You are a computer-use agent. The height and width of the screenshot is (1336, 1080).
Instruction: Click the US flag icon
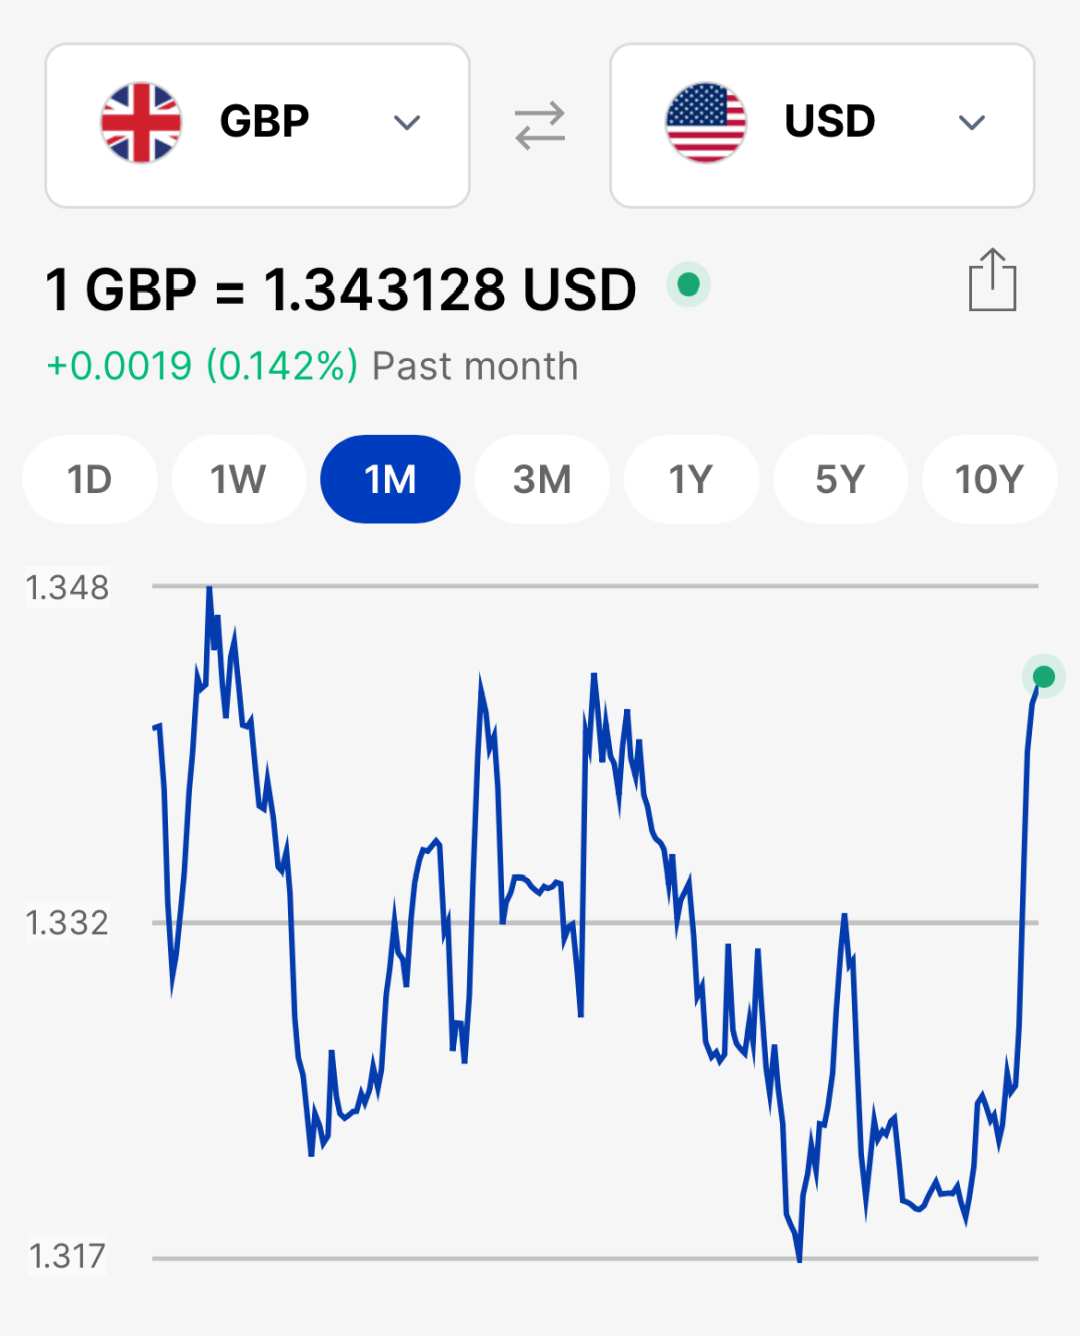(x=706, y=123)
